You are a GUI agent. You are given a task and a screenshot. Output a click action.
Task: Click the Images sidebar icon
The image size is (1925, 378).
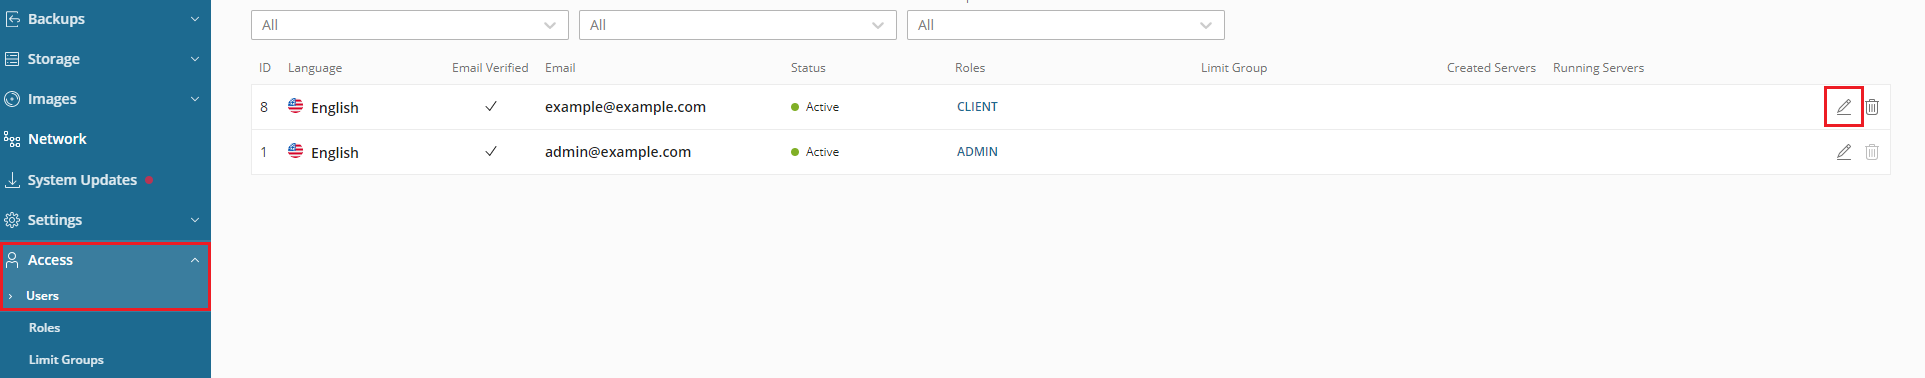(x=12, y=99)
